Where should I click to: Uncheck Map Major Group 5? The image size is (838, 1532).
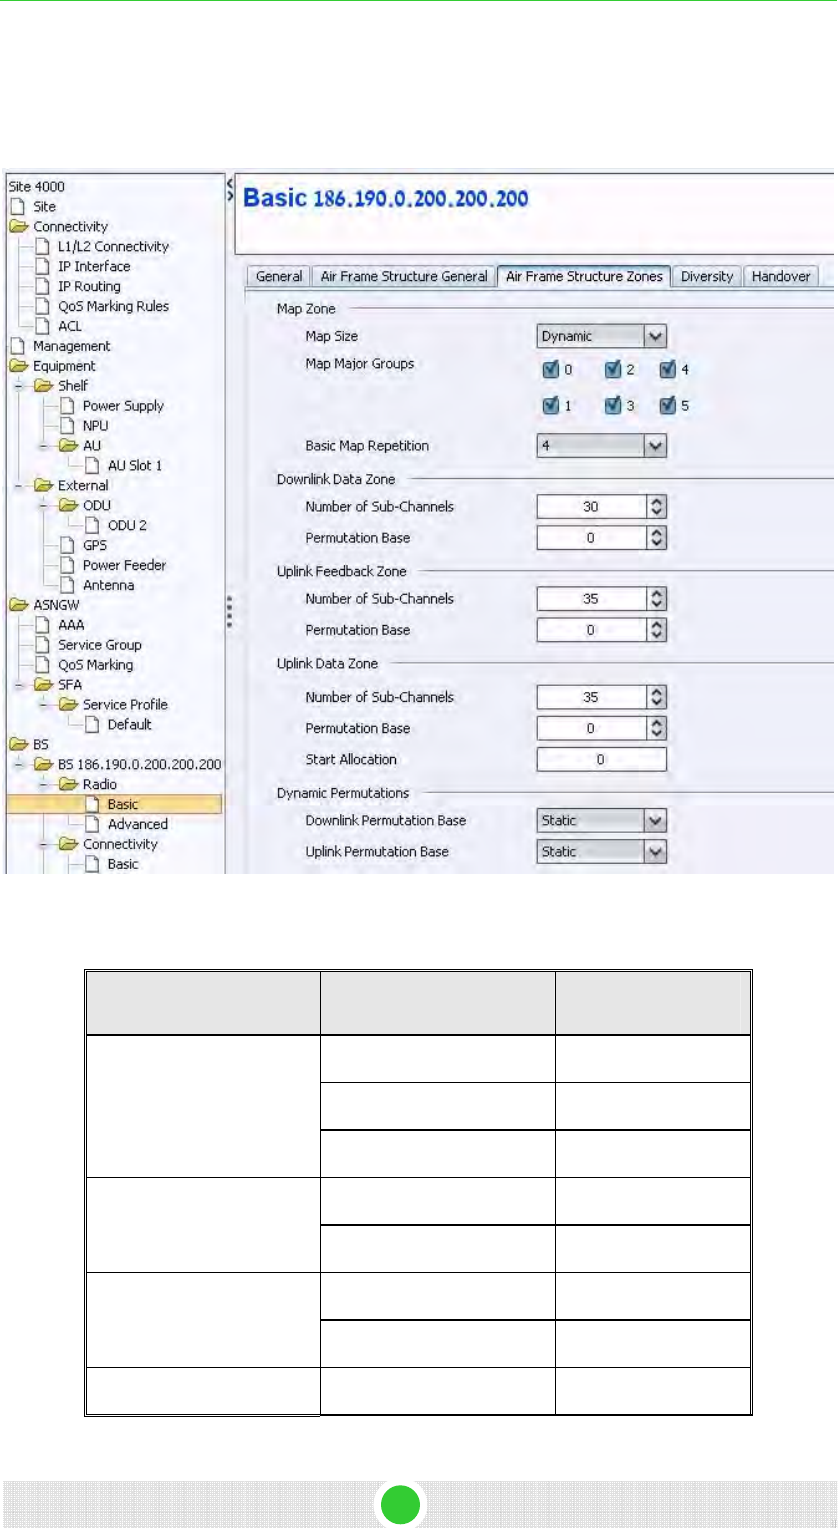(668, 406)
